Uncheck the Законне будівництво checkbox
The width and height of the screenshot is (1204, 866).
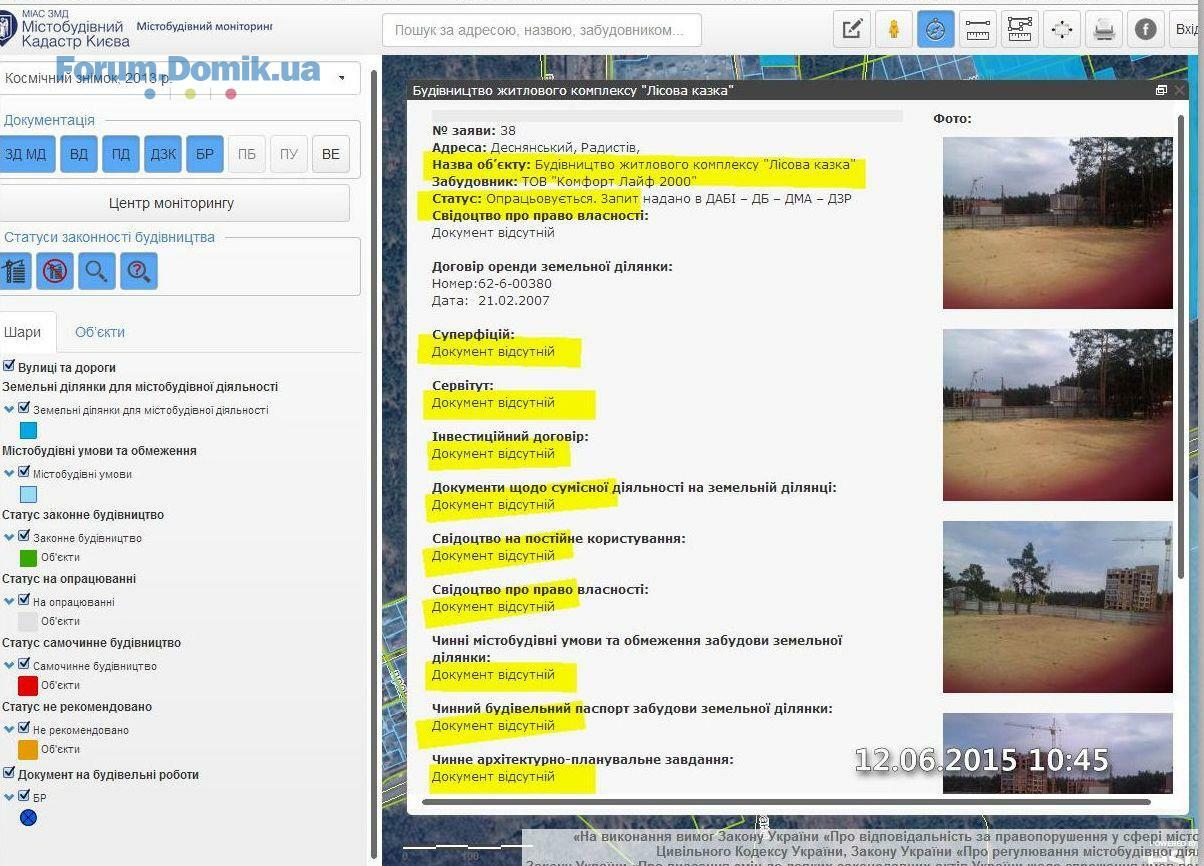coord(25,536)
